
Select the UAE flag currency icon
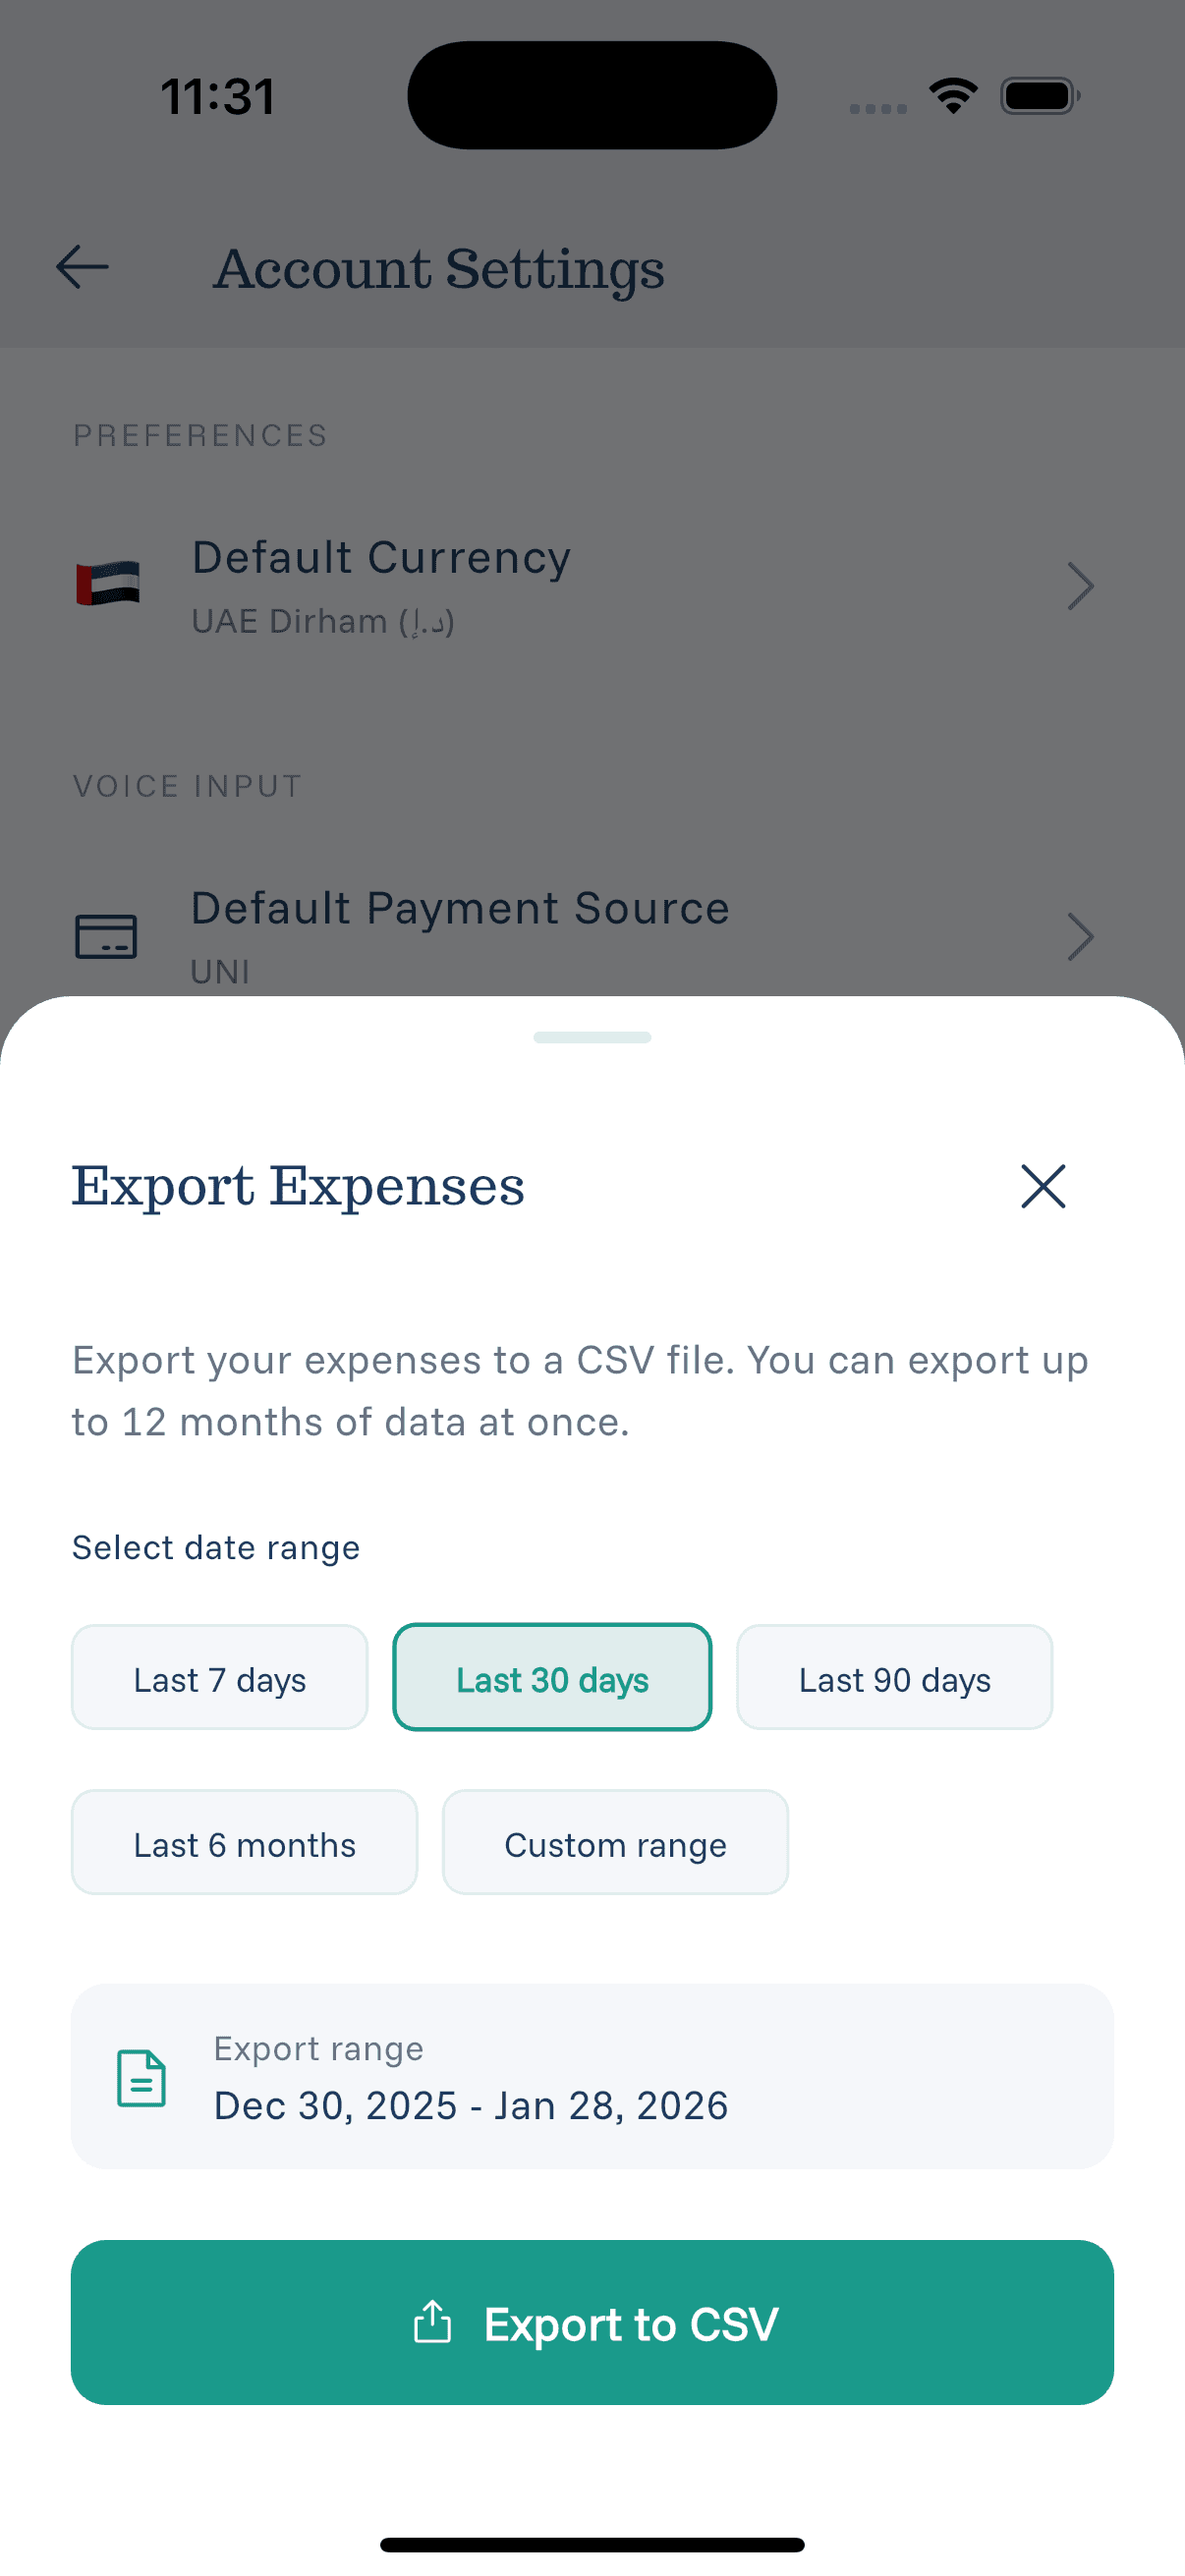pos(110,585)
